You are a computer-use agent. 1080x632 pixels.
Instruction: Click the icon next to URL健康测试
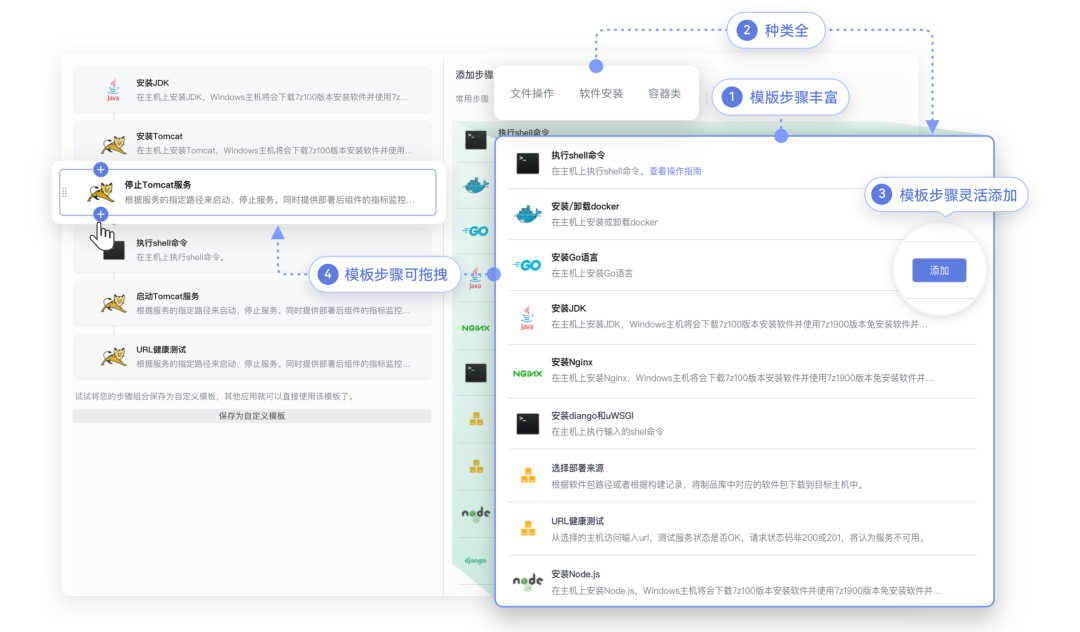(x=528, y=529)
